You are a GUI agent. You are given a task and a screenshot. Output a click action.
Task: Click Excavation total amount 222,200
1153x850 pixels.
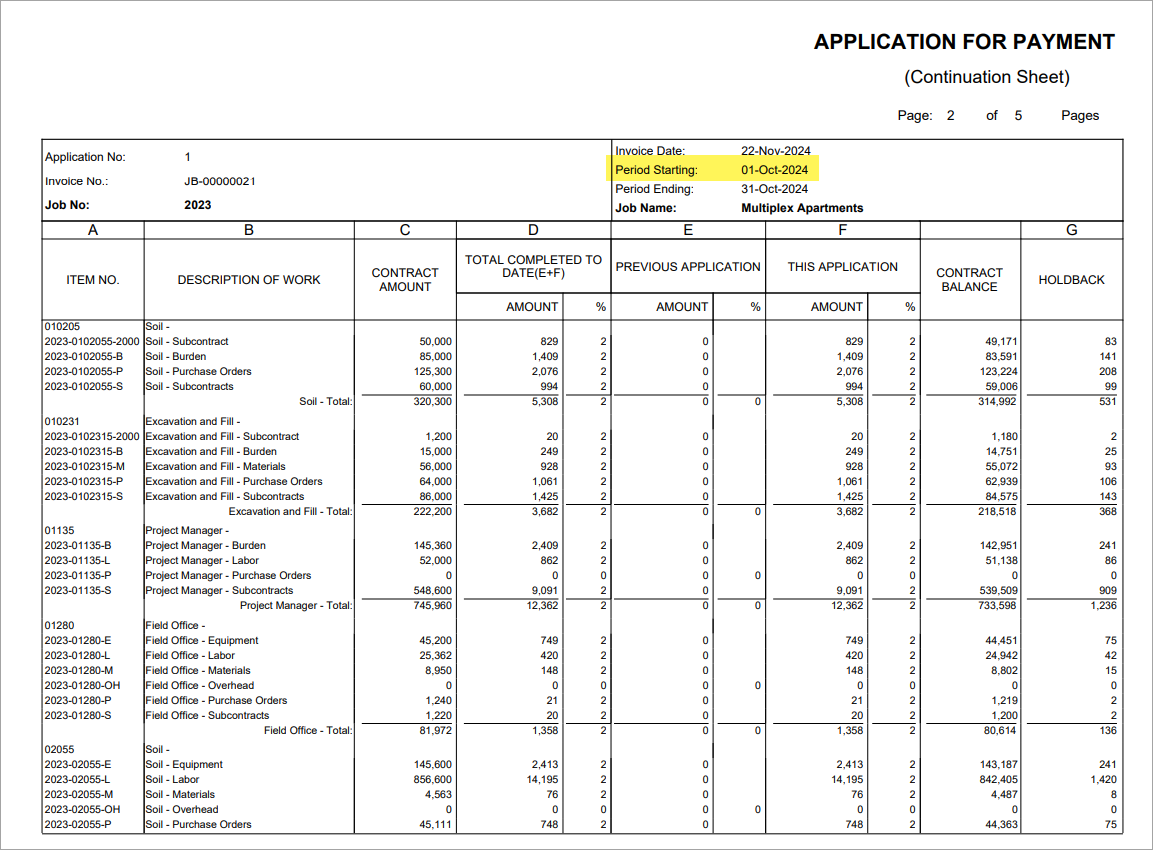(x=433, y=512)
